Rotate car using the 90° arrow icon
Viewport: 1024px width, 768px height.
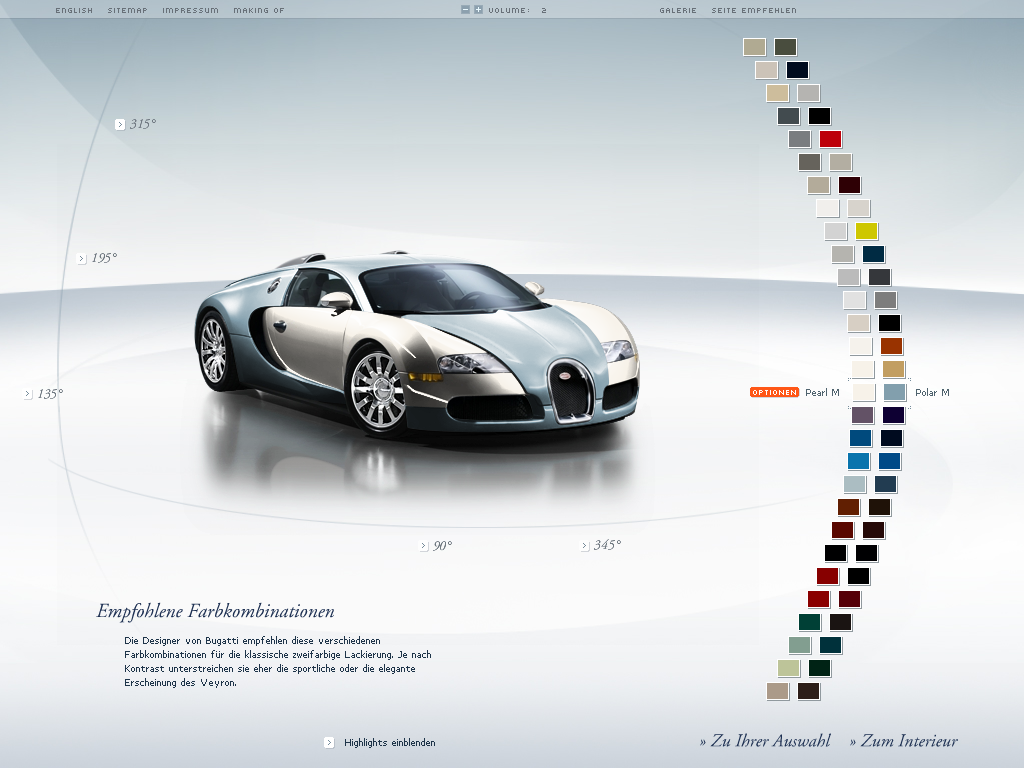(424, 546)
